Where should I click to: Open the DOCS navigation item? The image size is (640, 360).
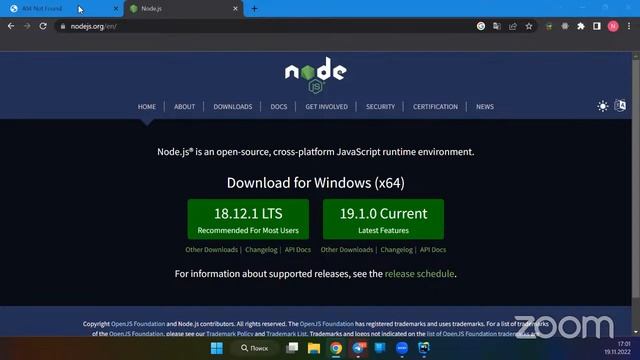pyautogui.click(x=279, y=107)
